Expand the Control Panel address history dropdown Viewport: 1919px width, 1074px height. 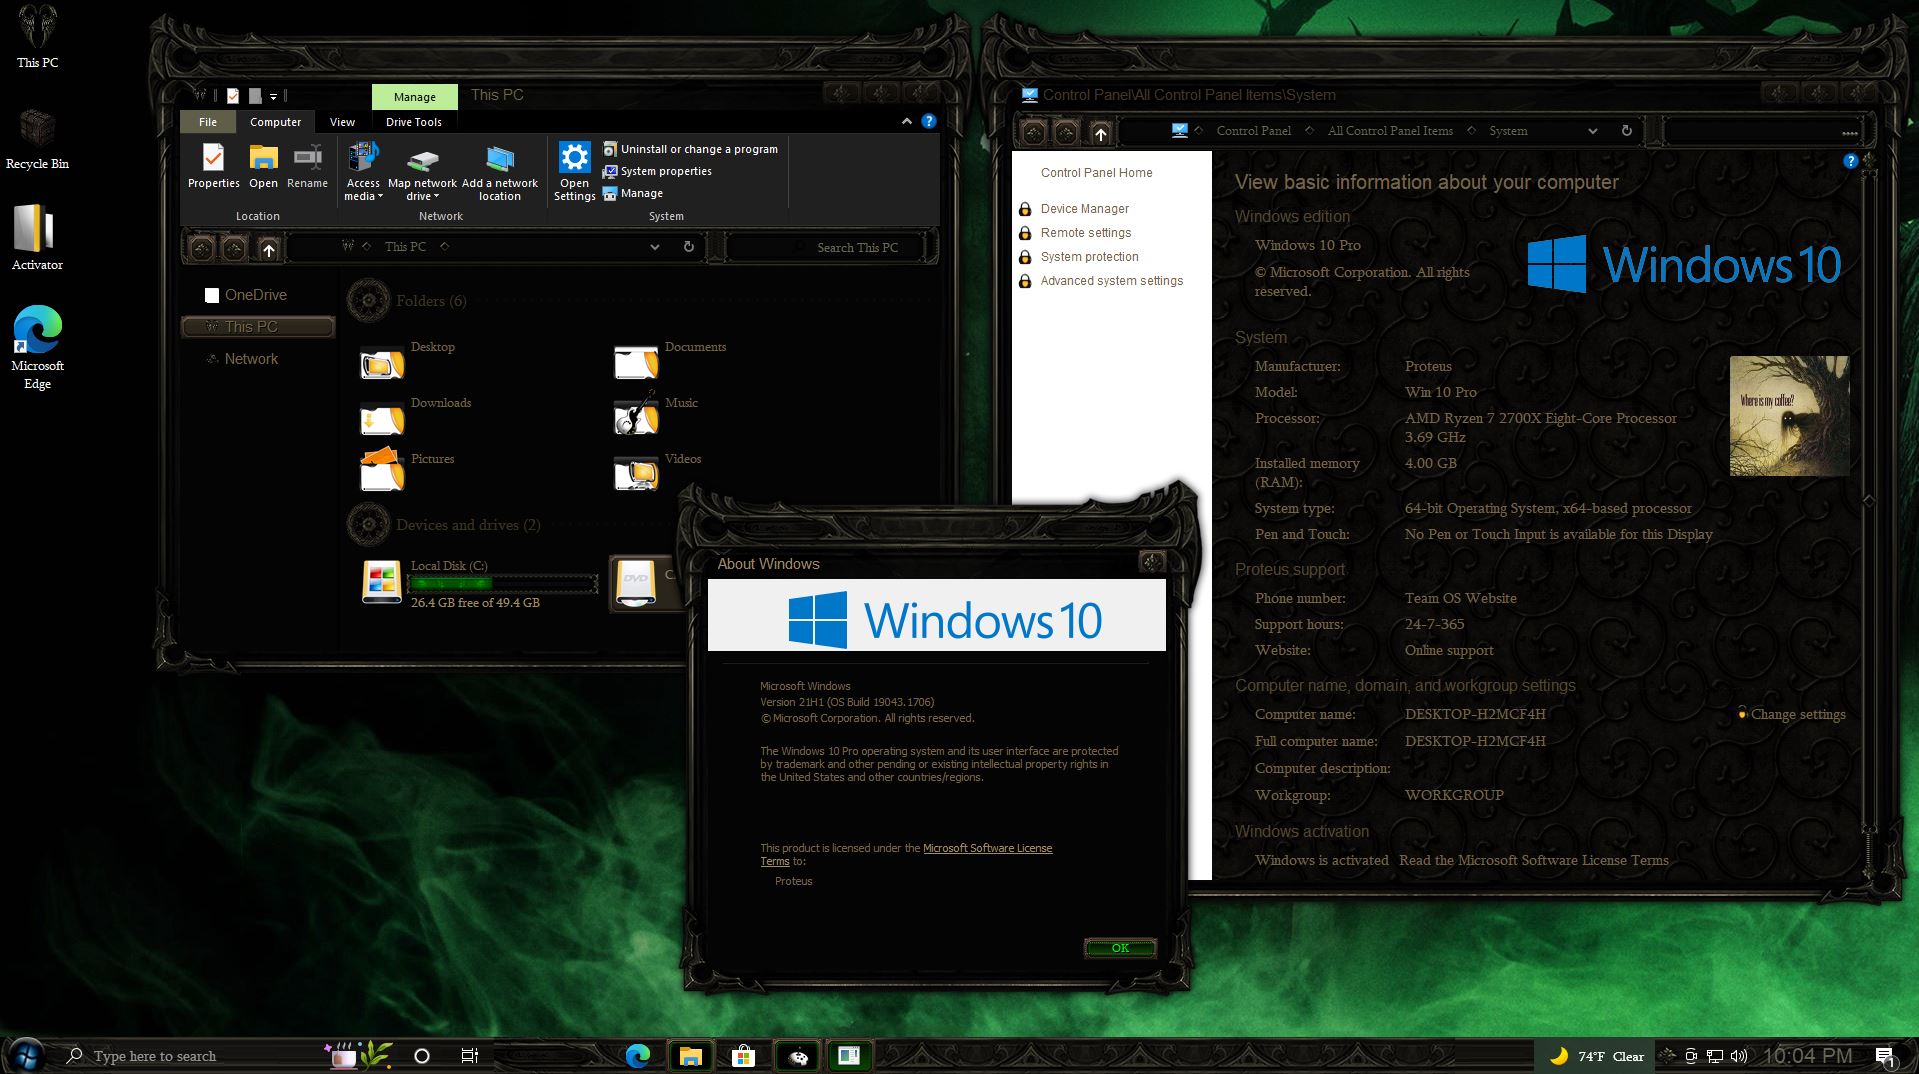tap(1593, 131)
